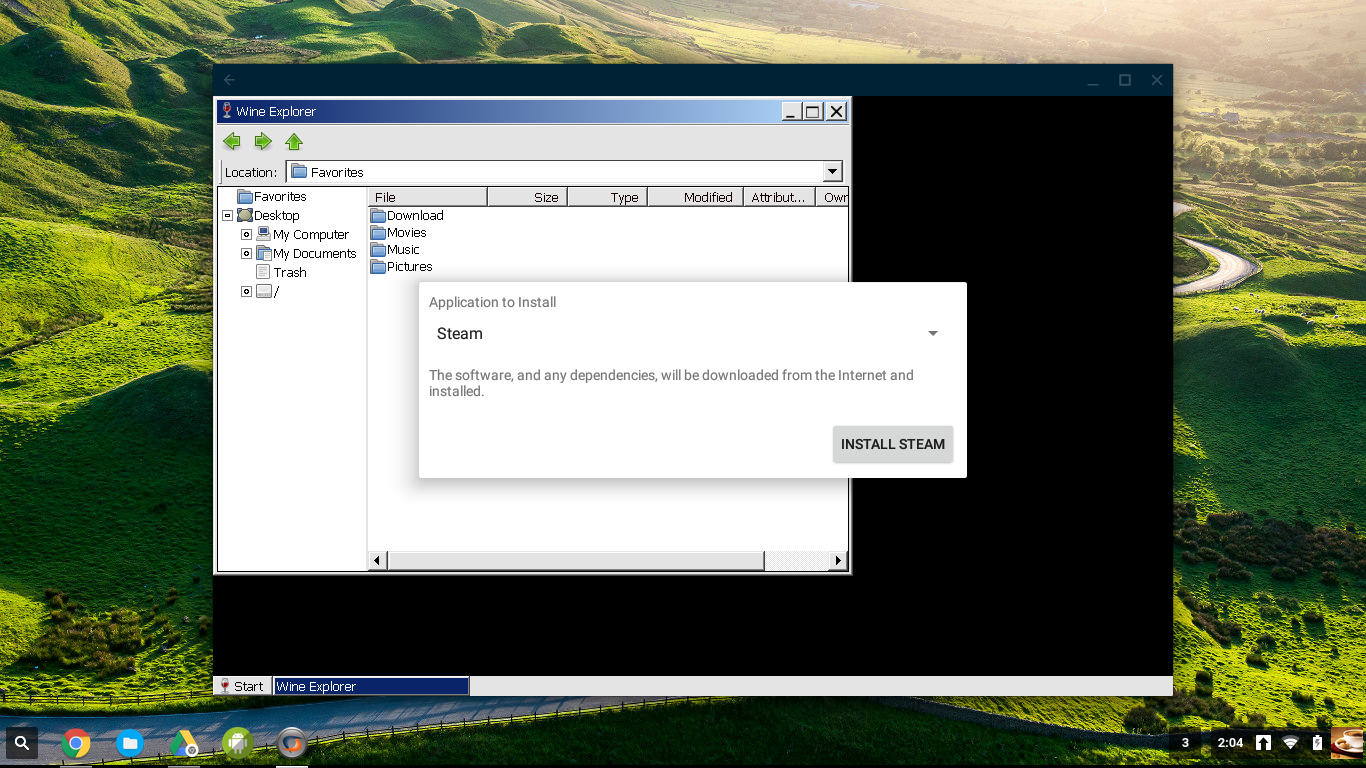The image size is (1366, 768).
Task: Click the Wine Start button
Action: 242,686
